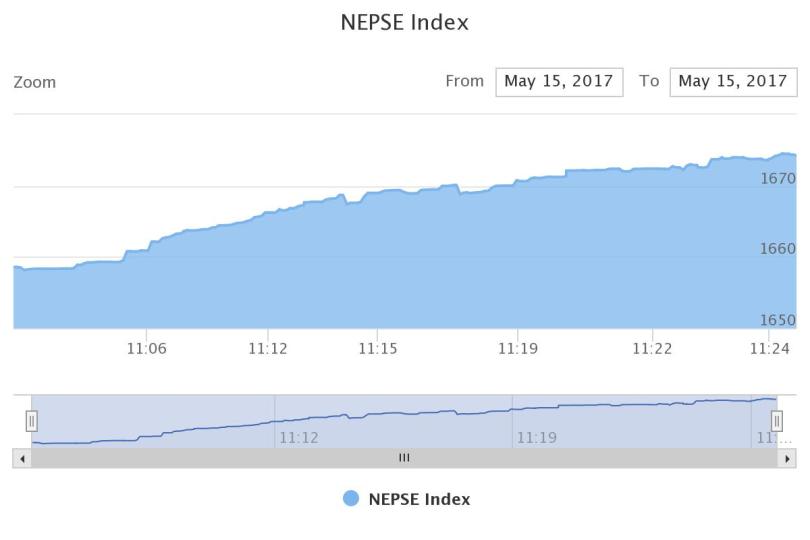Click the left navigator handle
The height and width of the screenshot is (540, 810).
[32, 421]
